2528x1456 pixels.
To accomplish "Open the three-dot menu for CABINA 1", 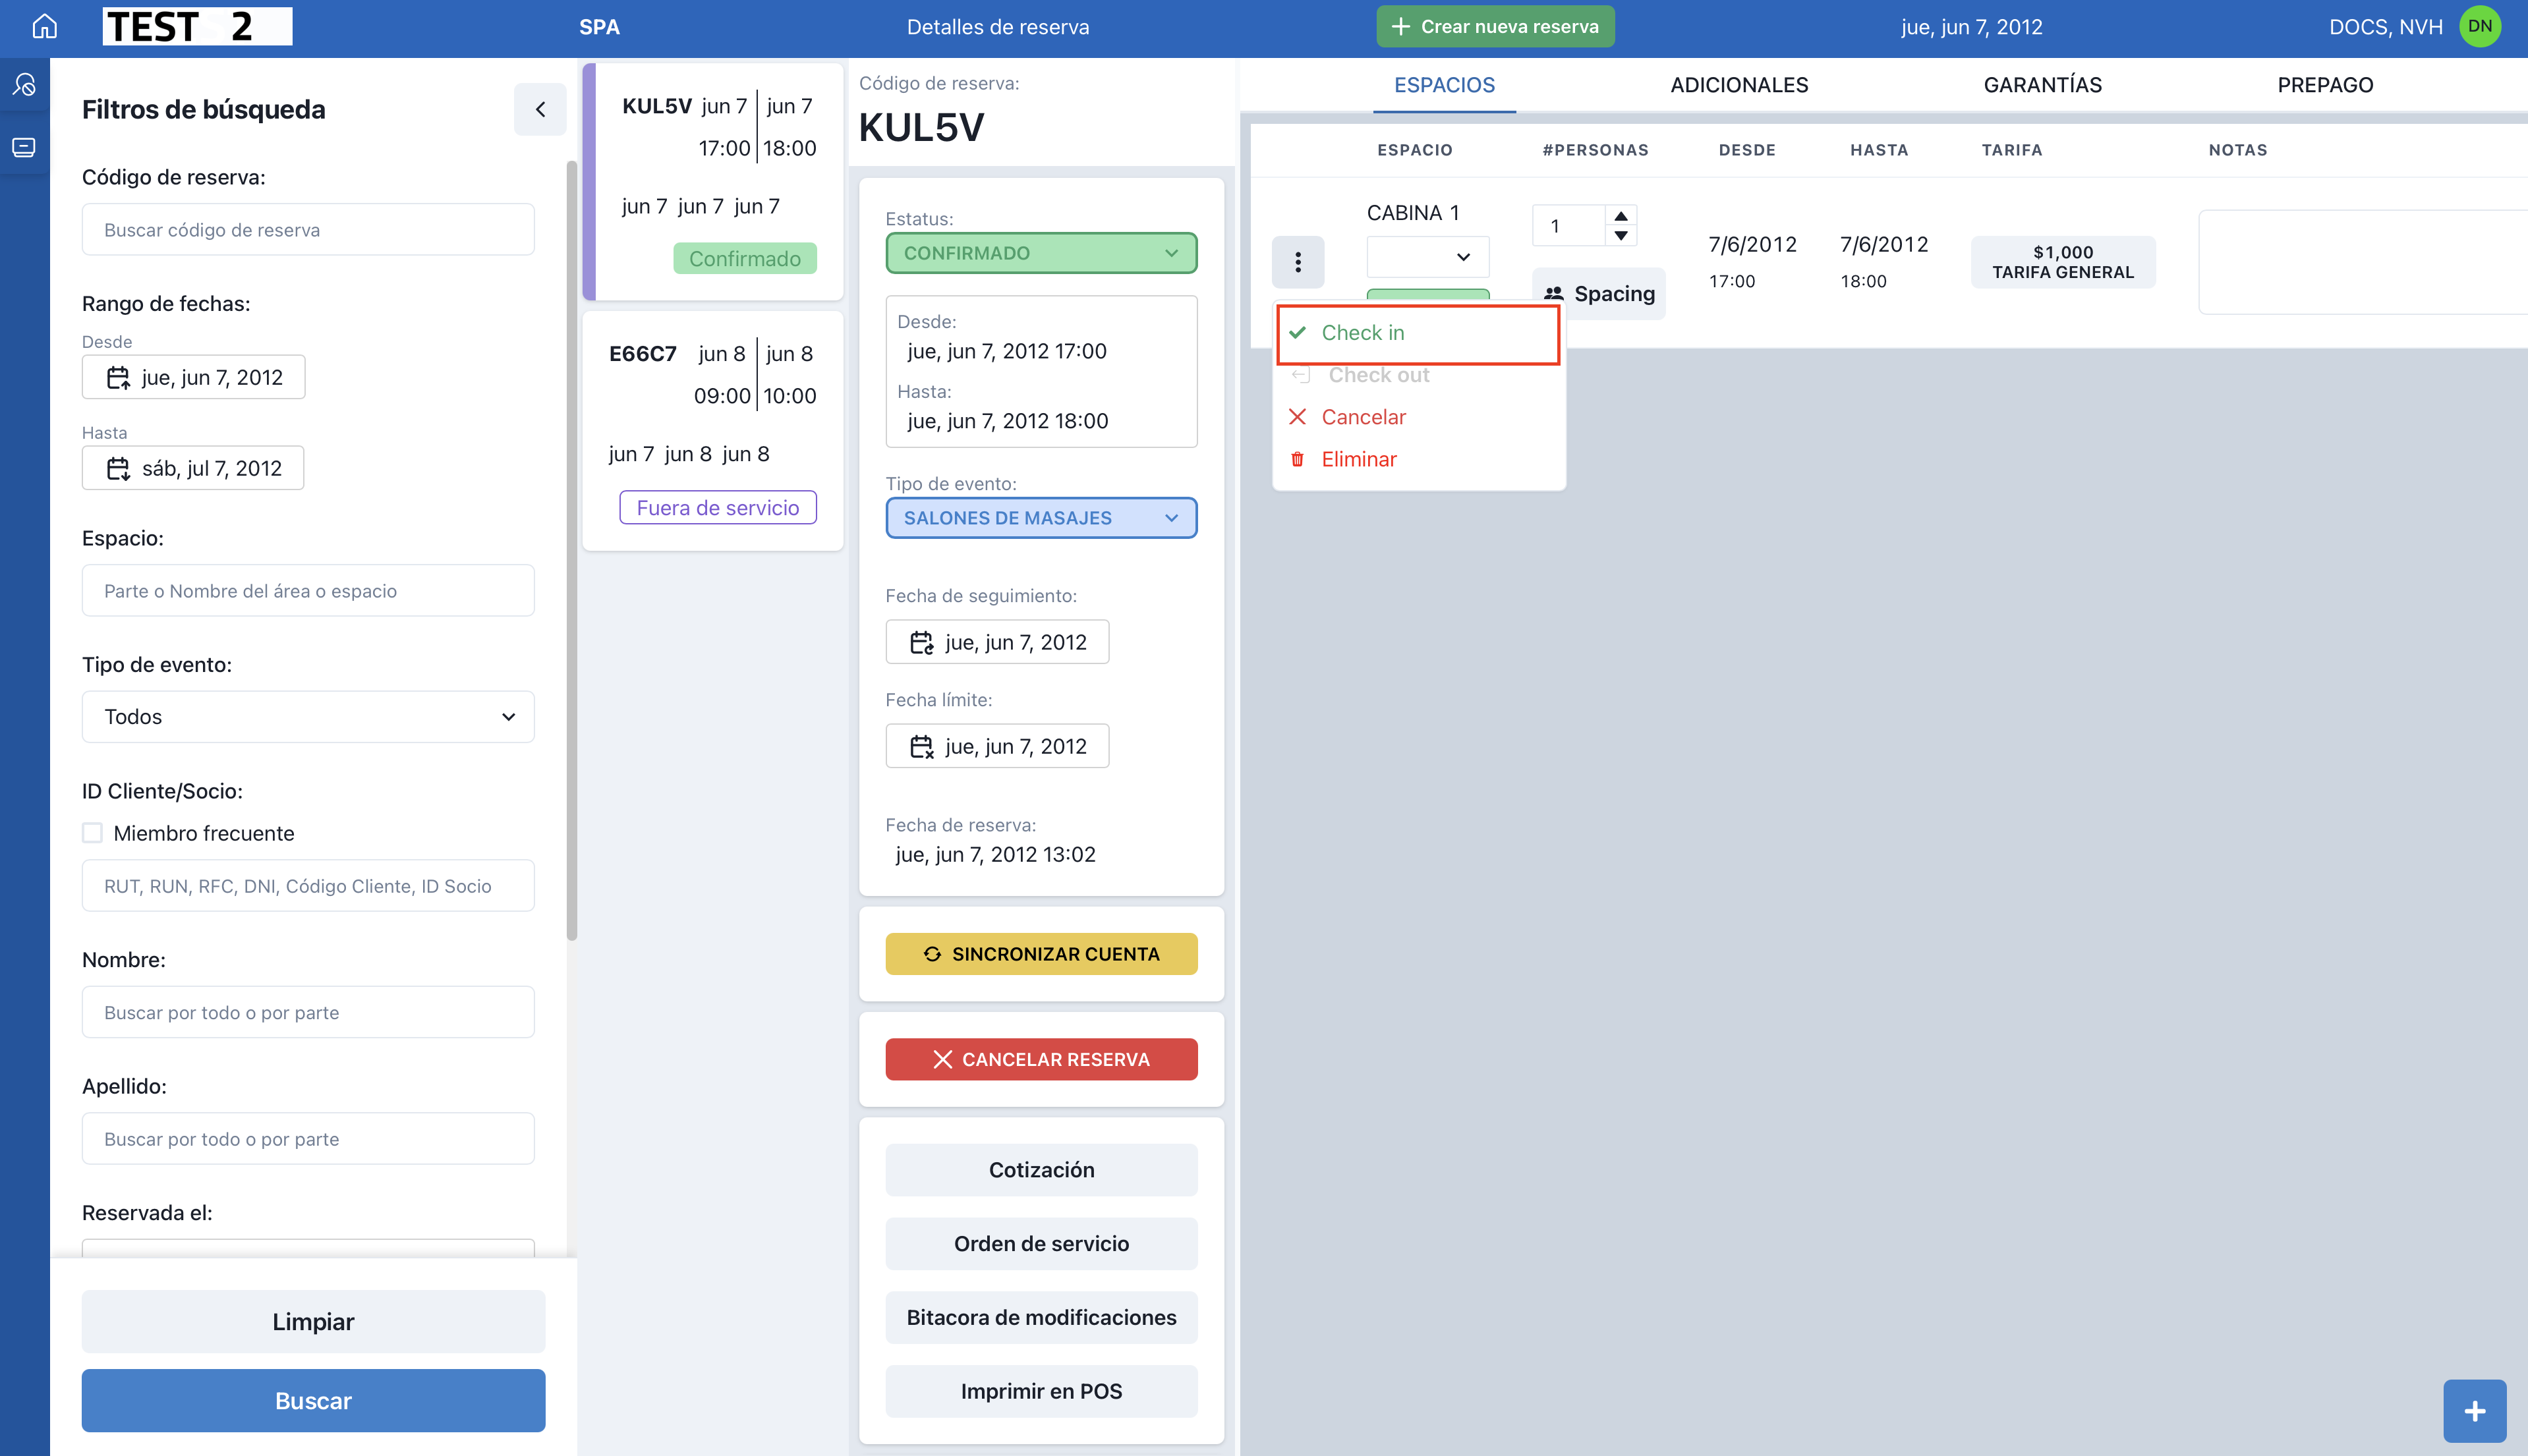I will (1298, 262).
